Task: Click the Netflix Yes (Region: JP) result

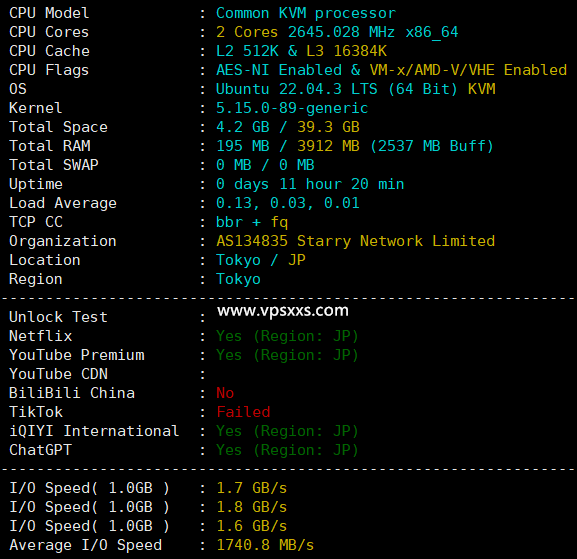Action: [x=287, y=336]
